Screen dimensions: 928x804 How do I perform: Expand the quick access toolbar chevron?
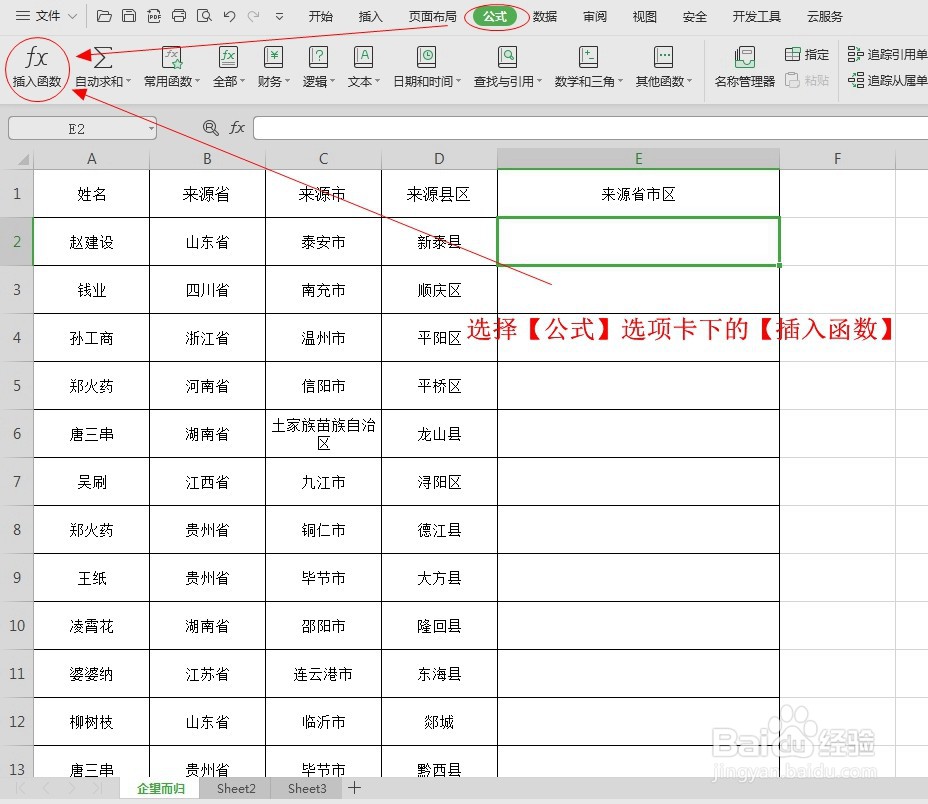tap(278, 15)
